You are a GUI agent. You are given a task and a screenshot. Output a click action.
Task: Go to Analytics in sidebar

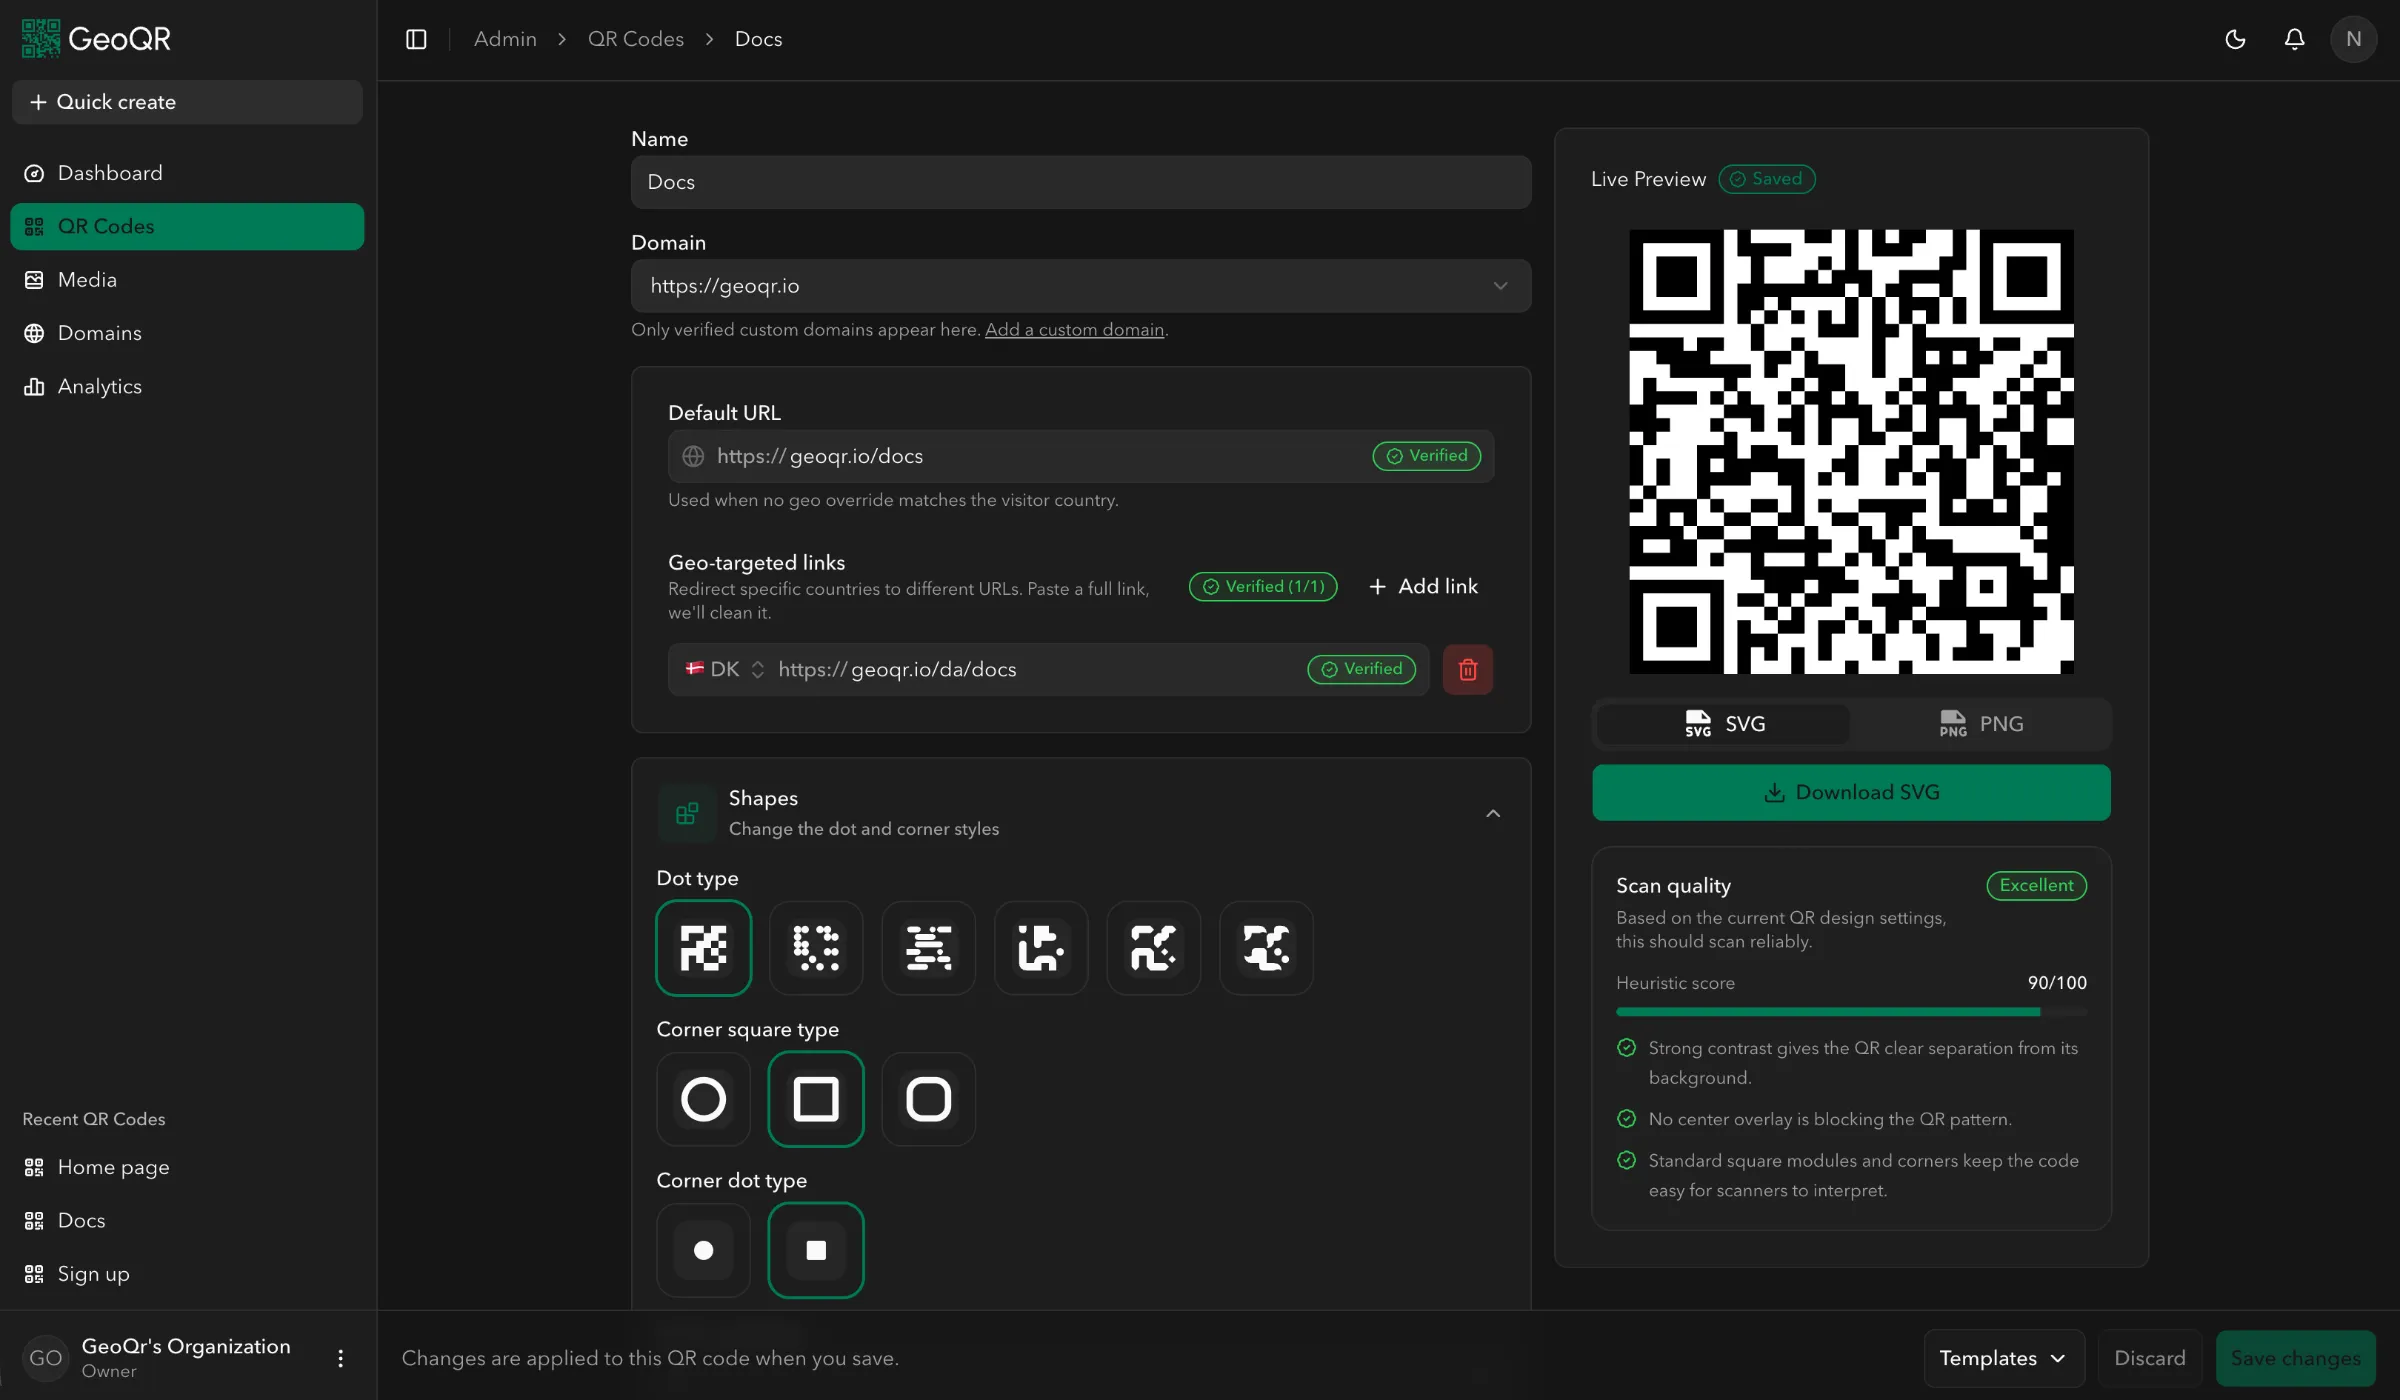pyautogui.click(x=99, y=386)
